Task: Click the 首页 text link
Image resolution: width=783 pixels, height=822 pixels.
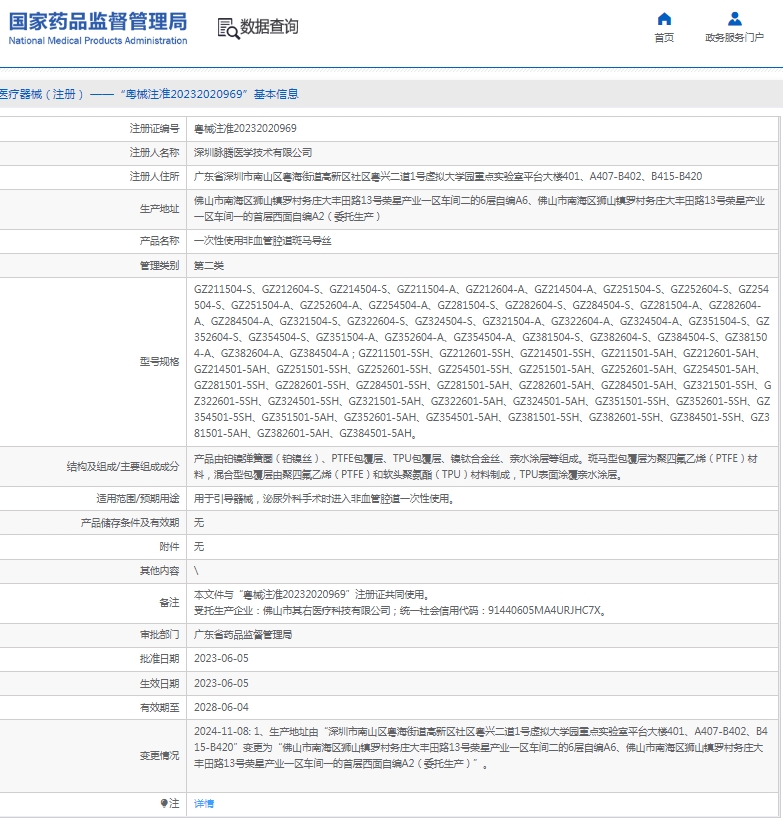Action: [x=664, y=38]
